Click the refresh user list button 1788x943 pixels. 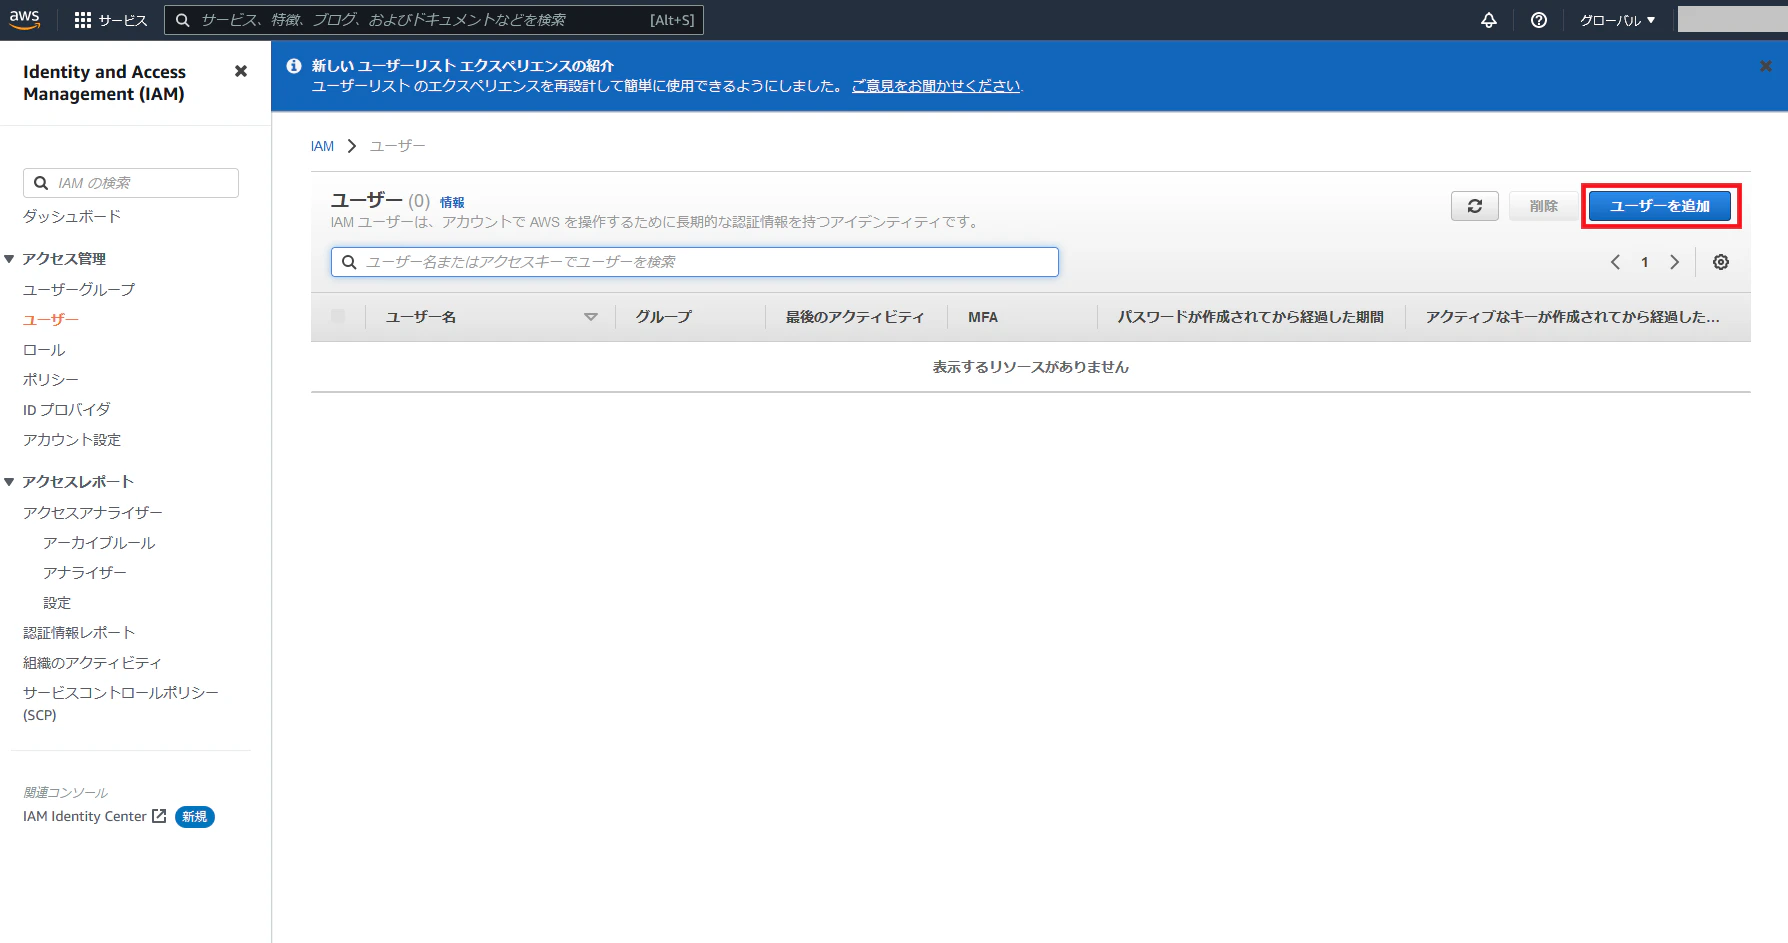[1475, 206]
